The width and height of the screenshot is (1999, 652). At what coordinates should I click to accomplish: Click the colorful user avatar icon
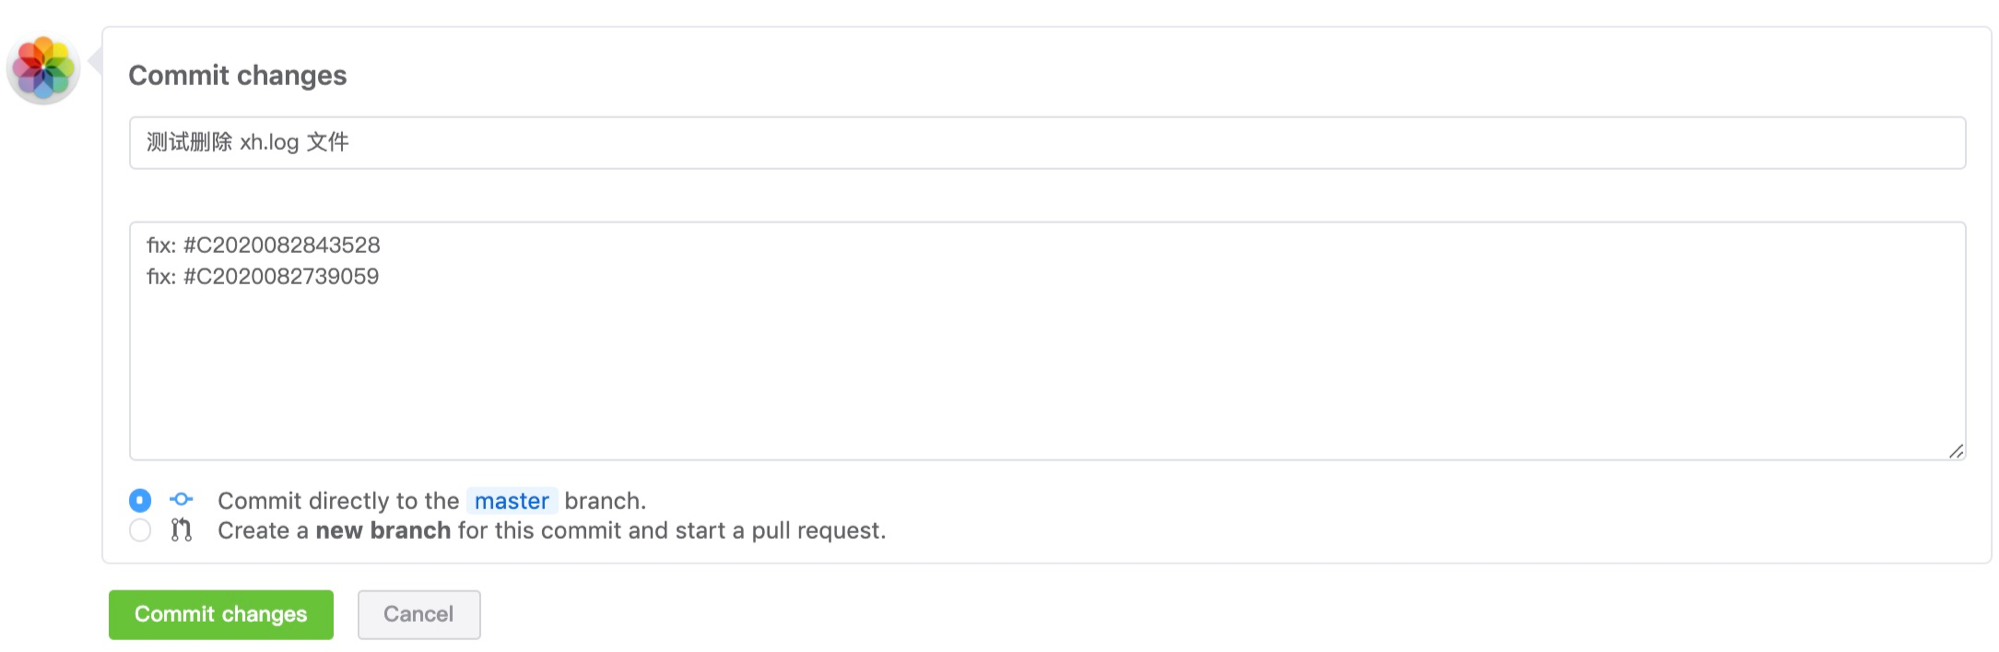click(43, 68)
